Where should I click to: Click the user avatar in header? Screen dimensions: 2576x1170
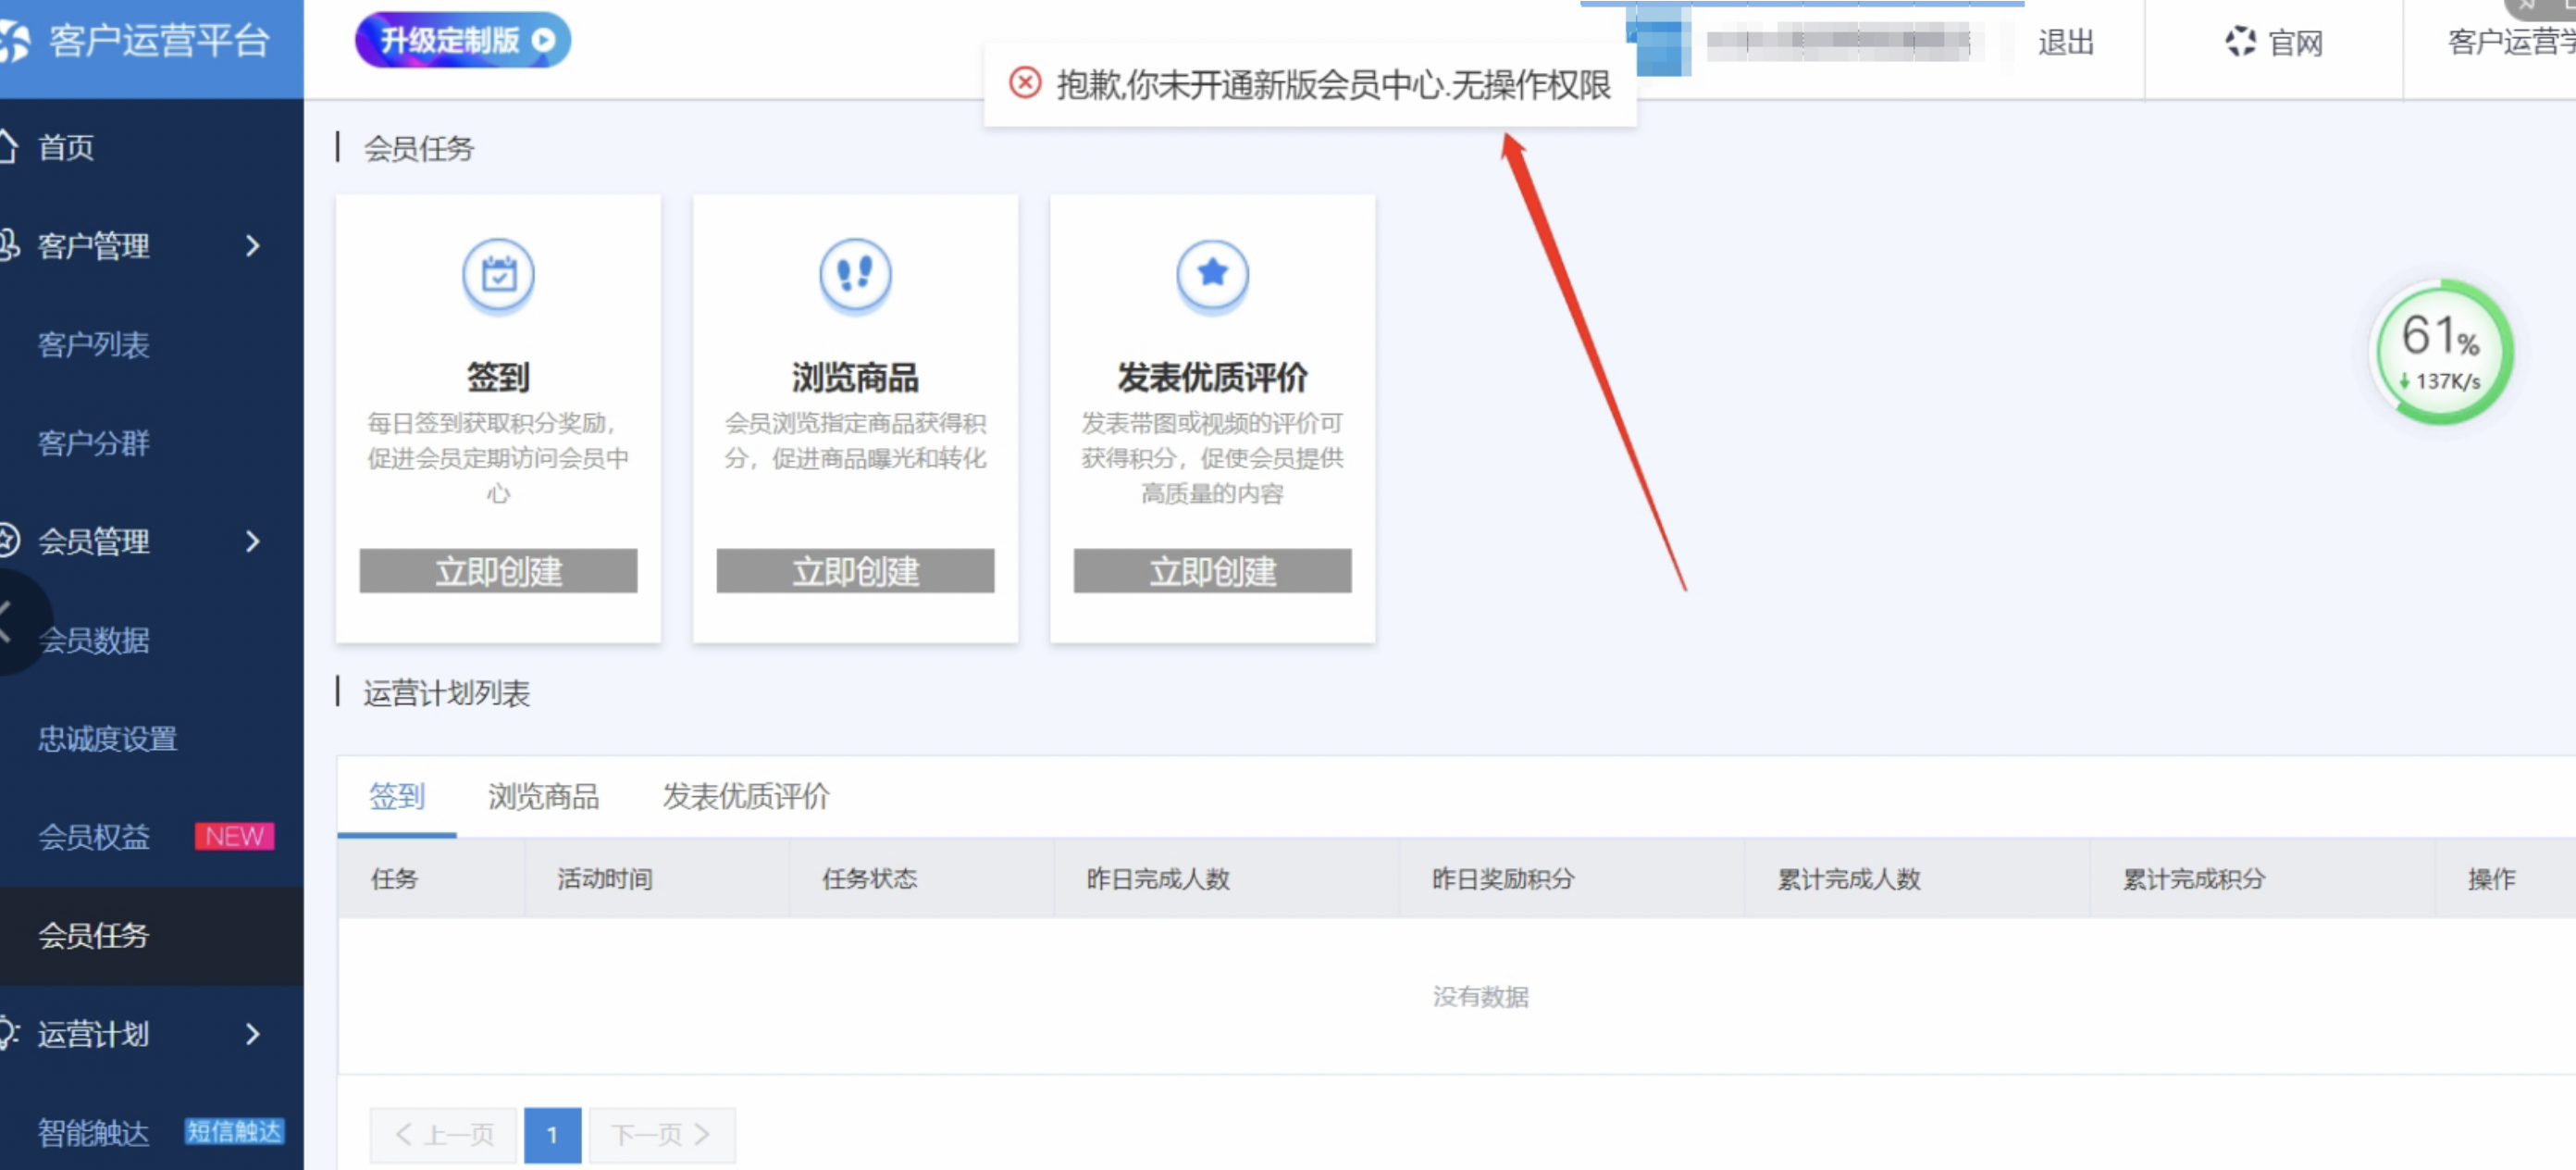point(1660,40)
